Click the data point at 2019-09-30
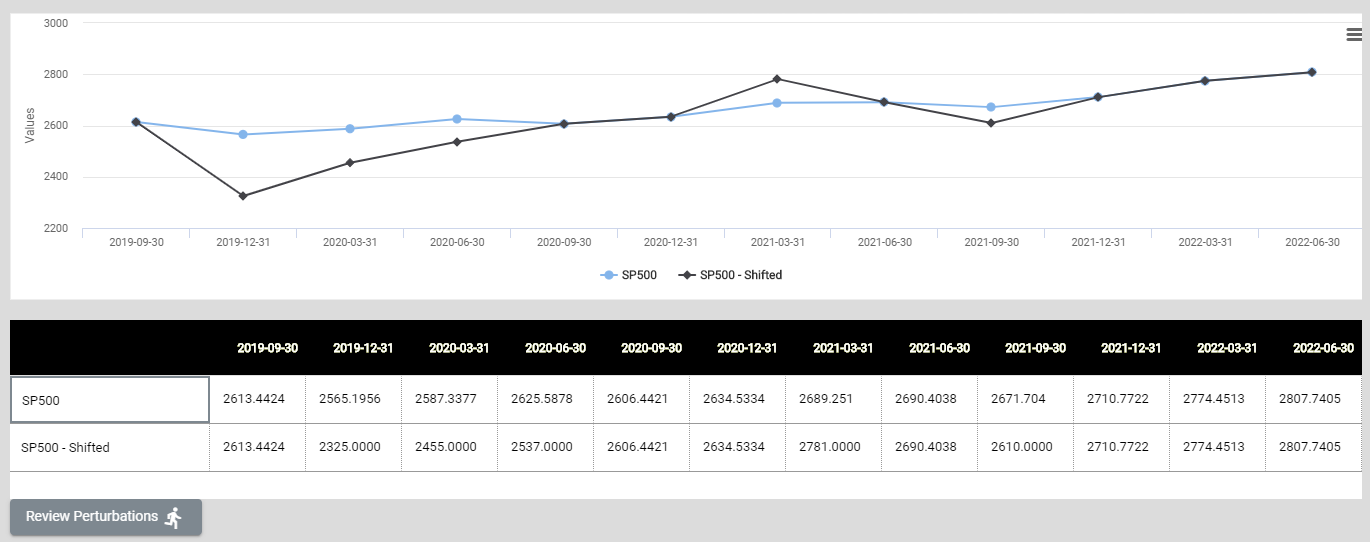Screen dimensions: 1370x542 coord(136,122)
